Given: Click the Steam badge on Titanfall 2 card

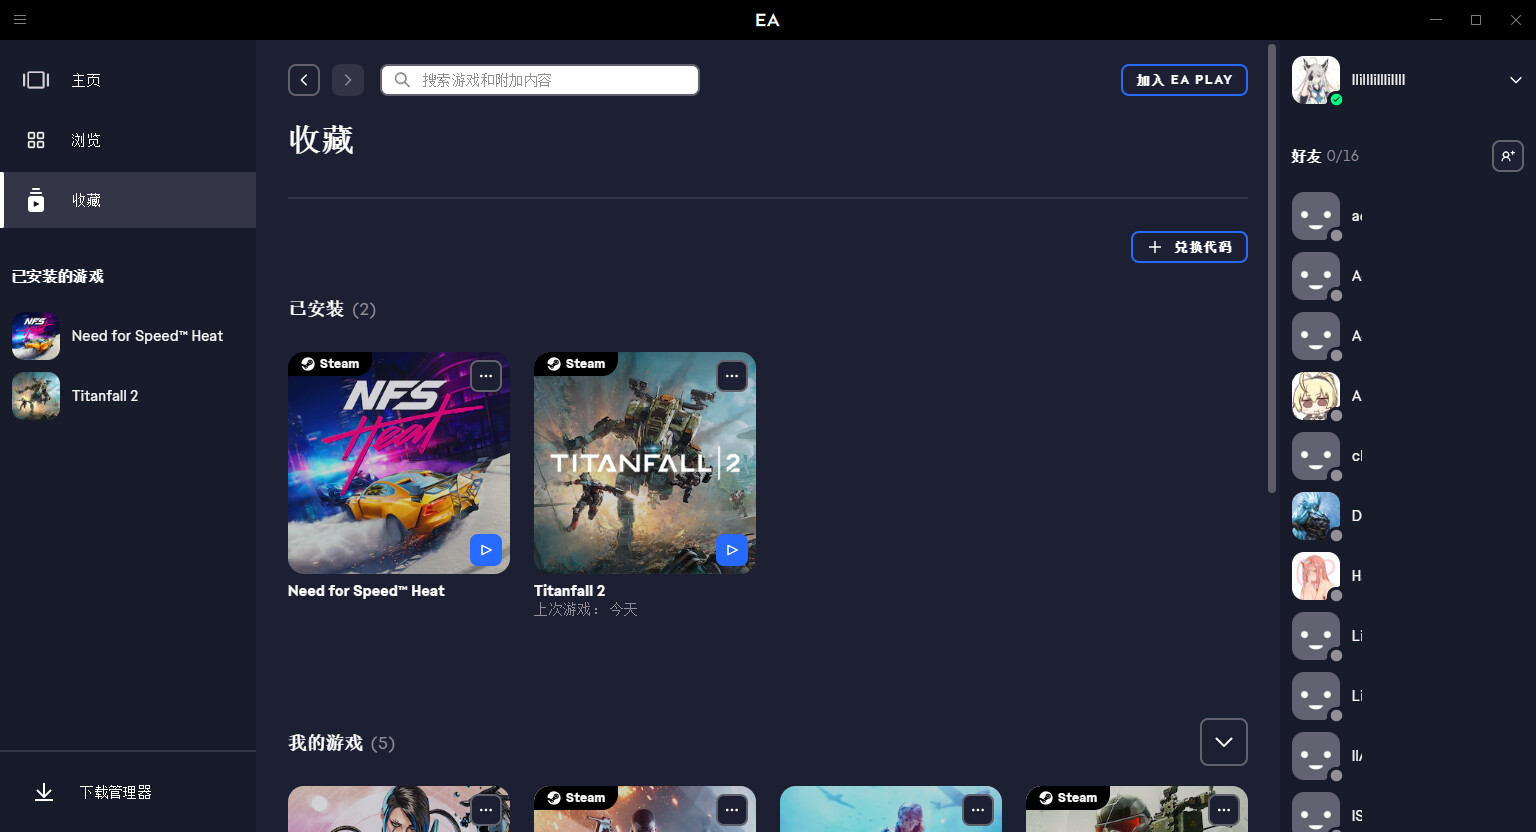Looking at the screenshot, I should pyautogui.click(x=576, y=364).
